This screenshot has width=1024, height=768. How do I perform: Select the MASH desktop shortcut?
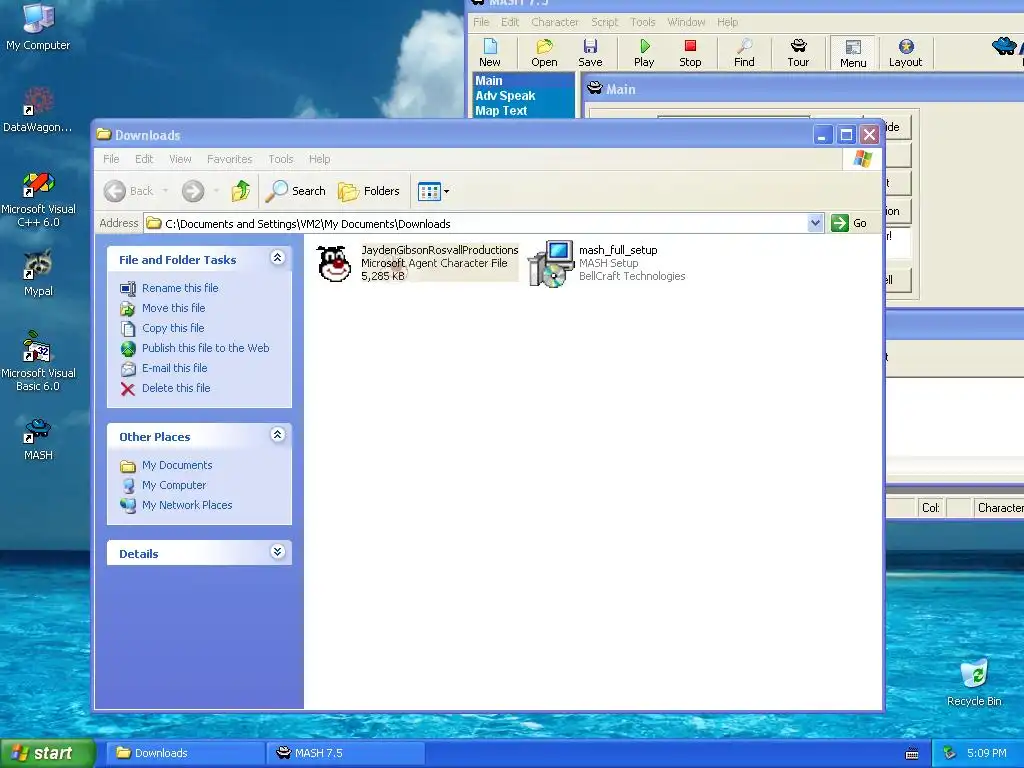[x=38, y=440]
